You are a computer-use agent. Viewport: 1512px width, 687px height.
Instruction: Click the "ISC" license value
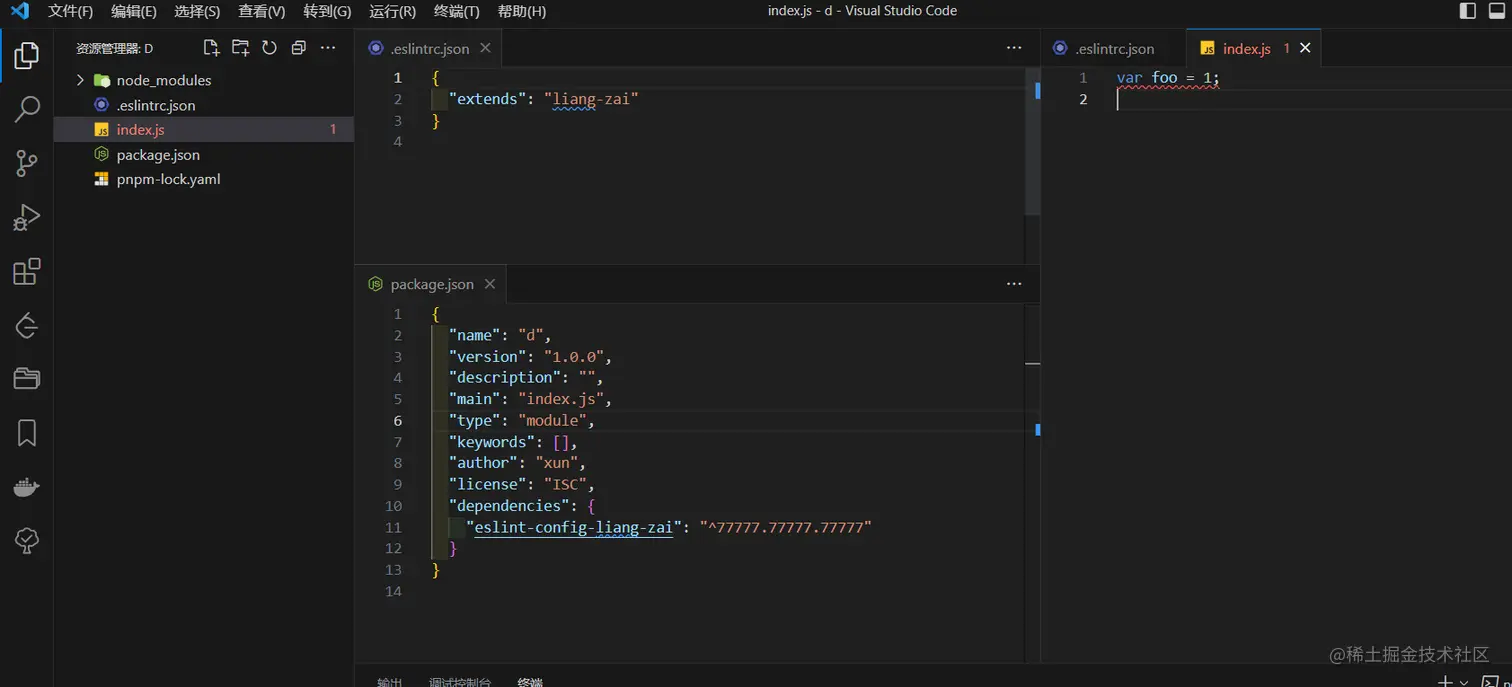(565, 484)
